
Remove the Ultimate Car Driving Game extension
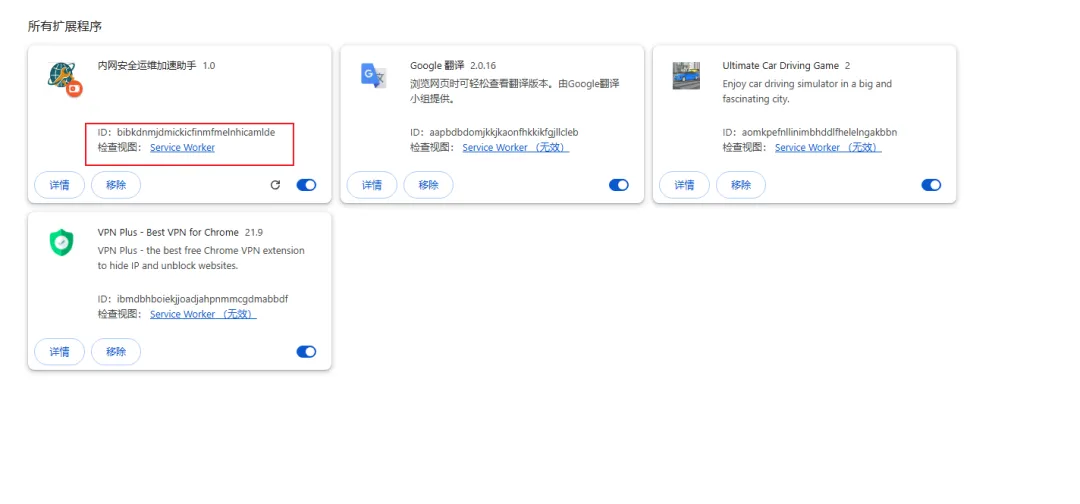pyautogui.click(x=740, y=185)
